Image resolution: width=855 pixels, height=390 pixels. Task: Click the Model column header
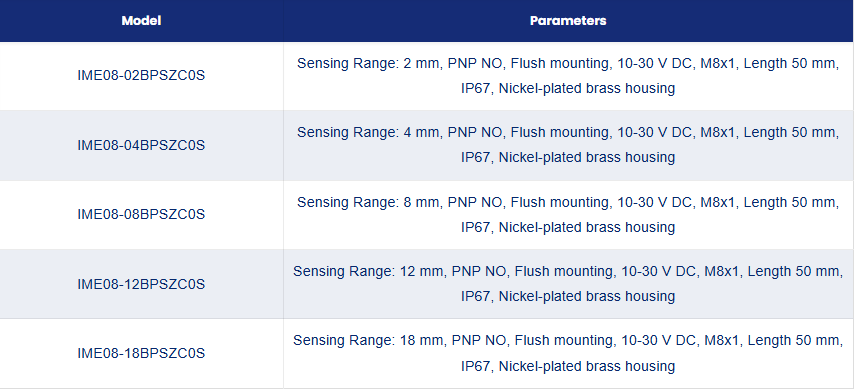[141, 21]
